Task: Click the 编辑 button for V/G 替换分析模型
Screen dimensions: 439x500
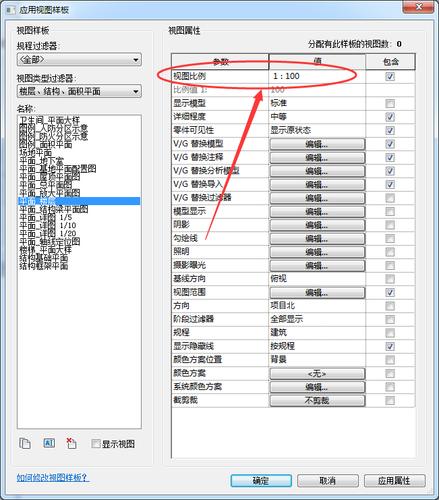Action: (317, 171)
